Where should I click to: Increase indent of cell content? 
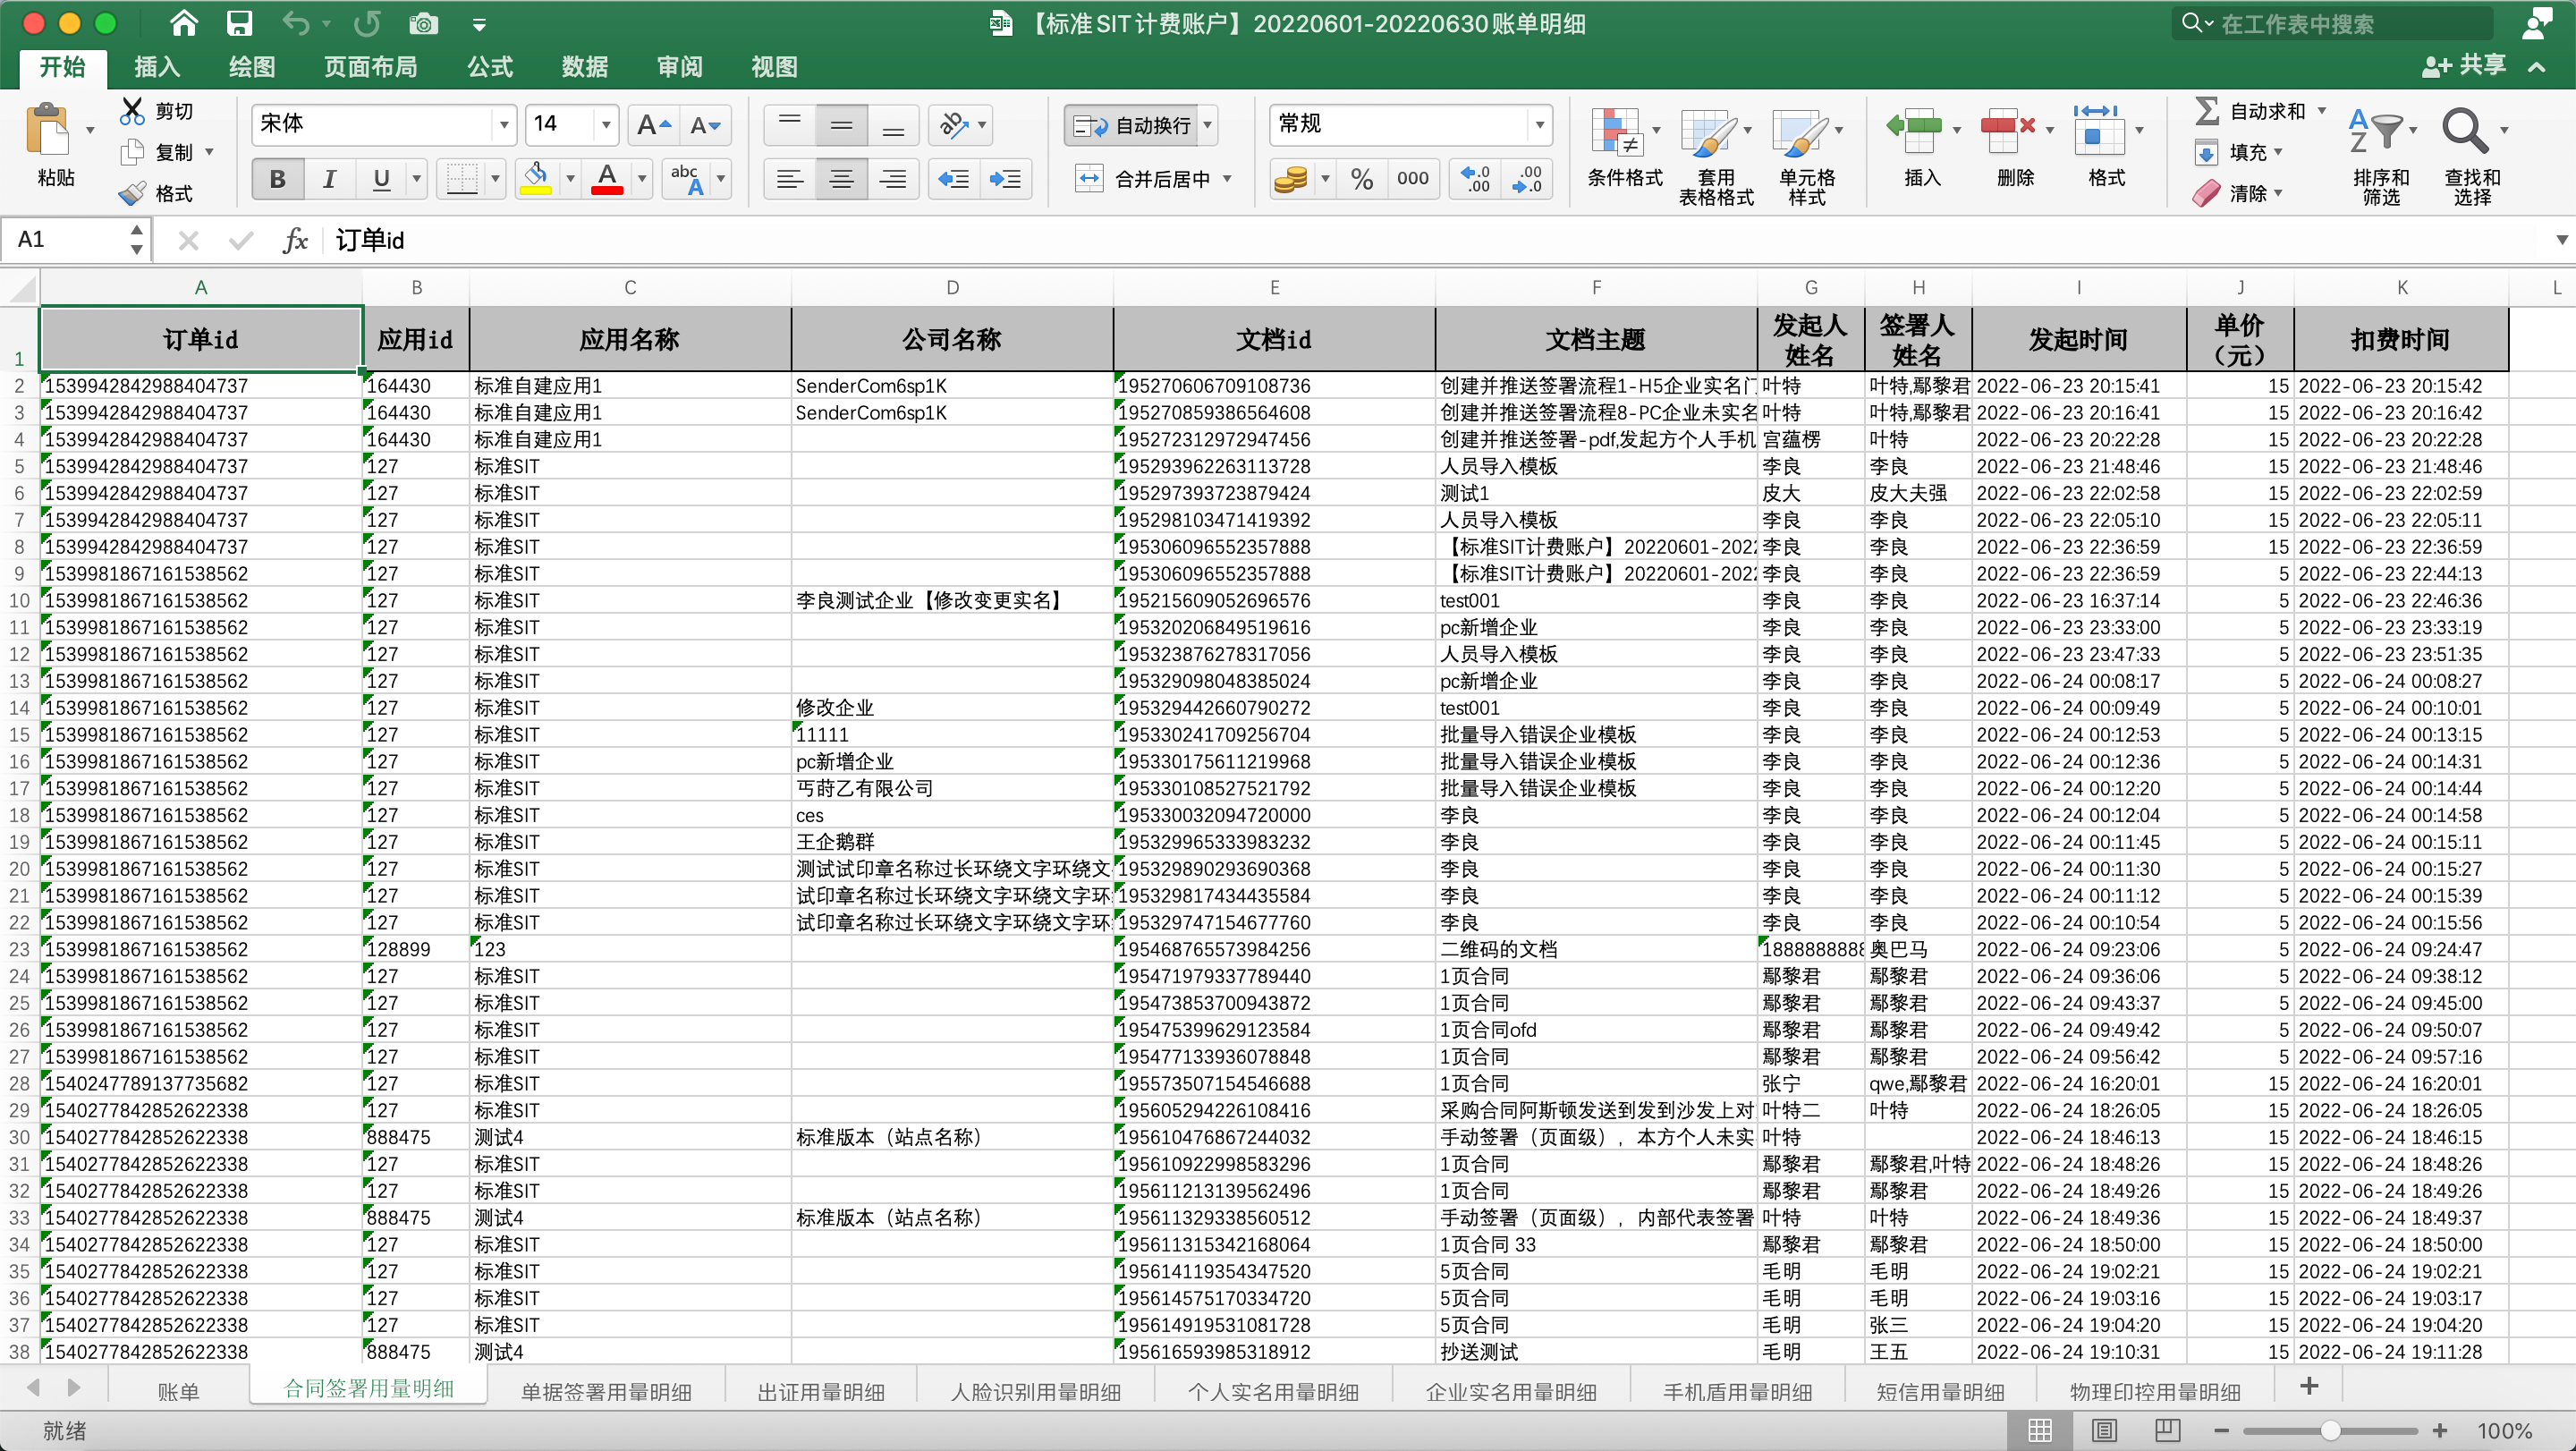click(1005, 179)
